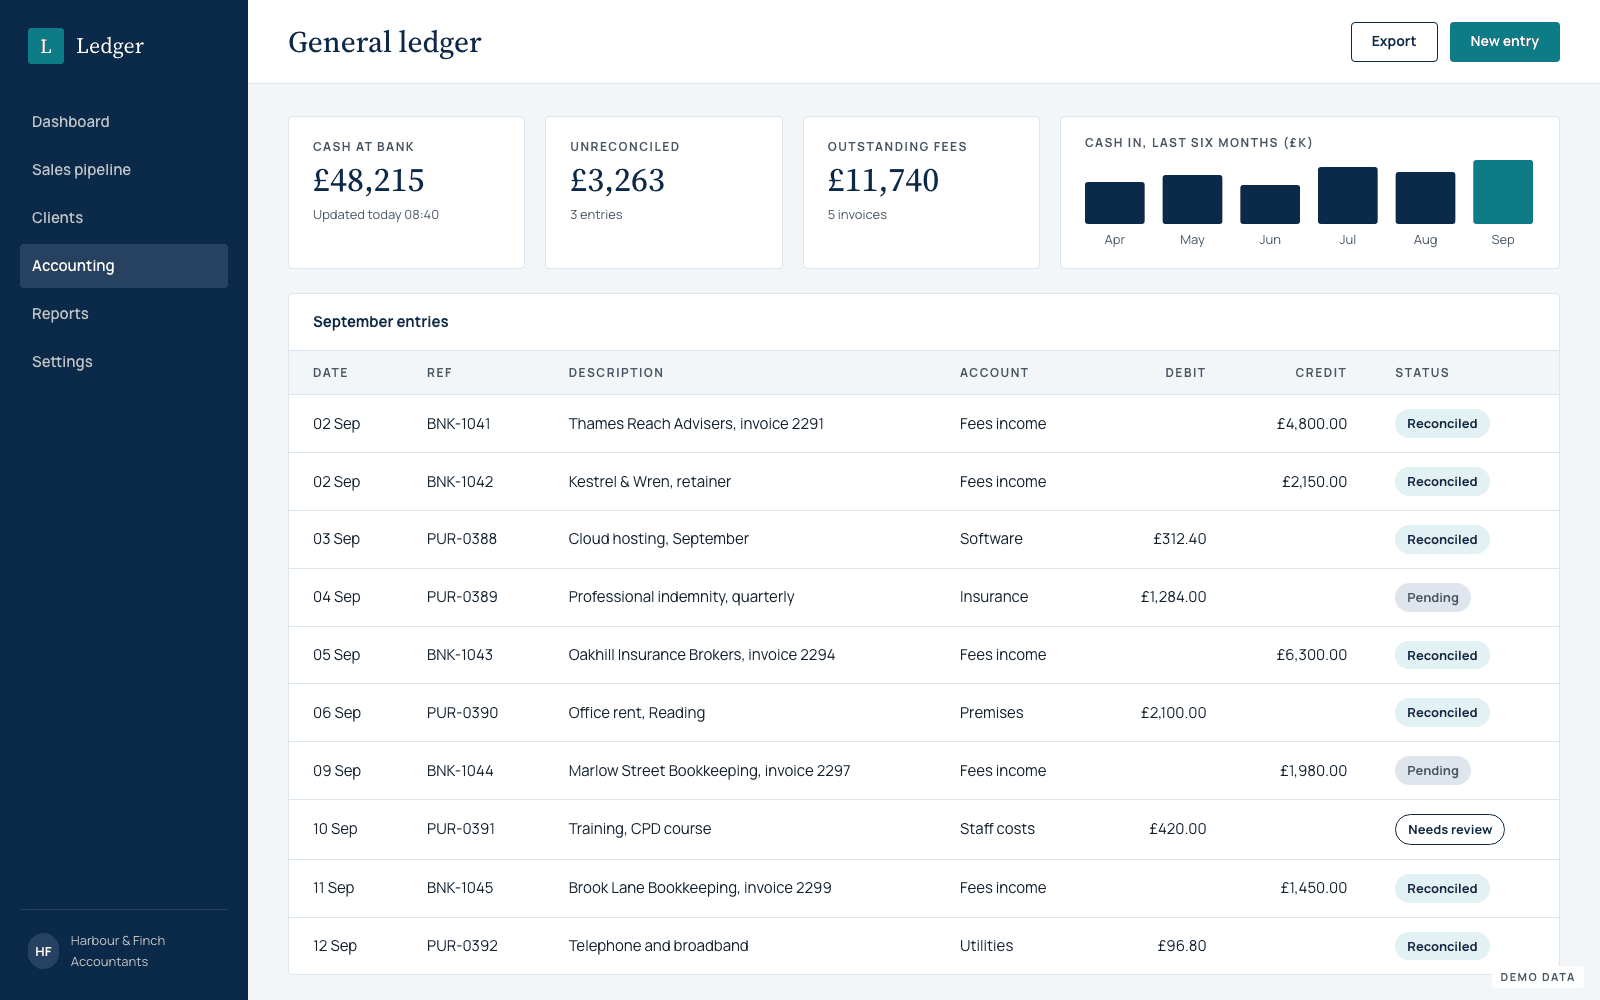Click reference PUR-0391
Viewport: 1600px width, 1000px height.
tap(461, 829)
